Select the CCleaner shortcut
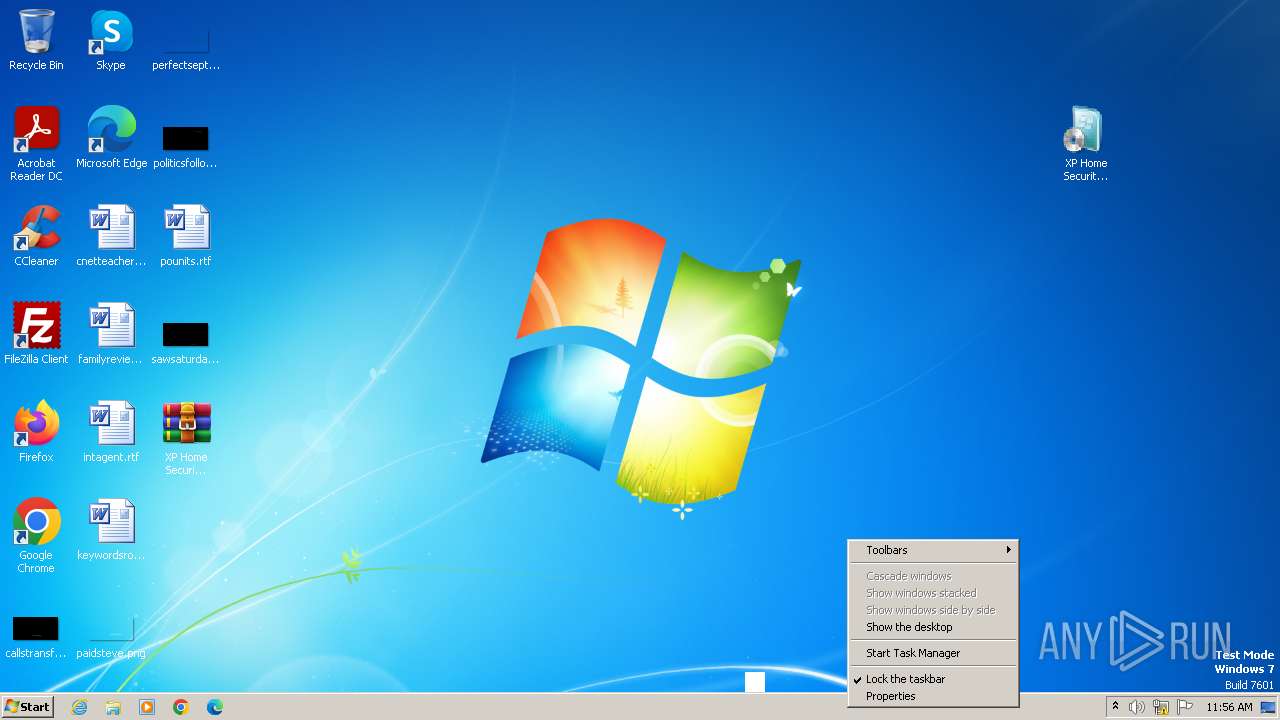This screenshot has width=1280, height=720. click(36, 236)
